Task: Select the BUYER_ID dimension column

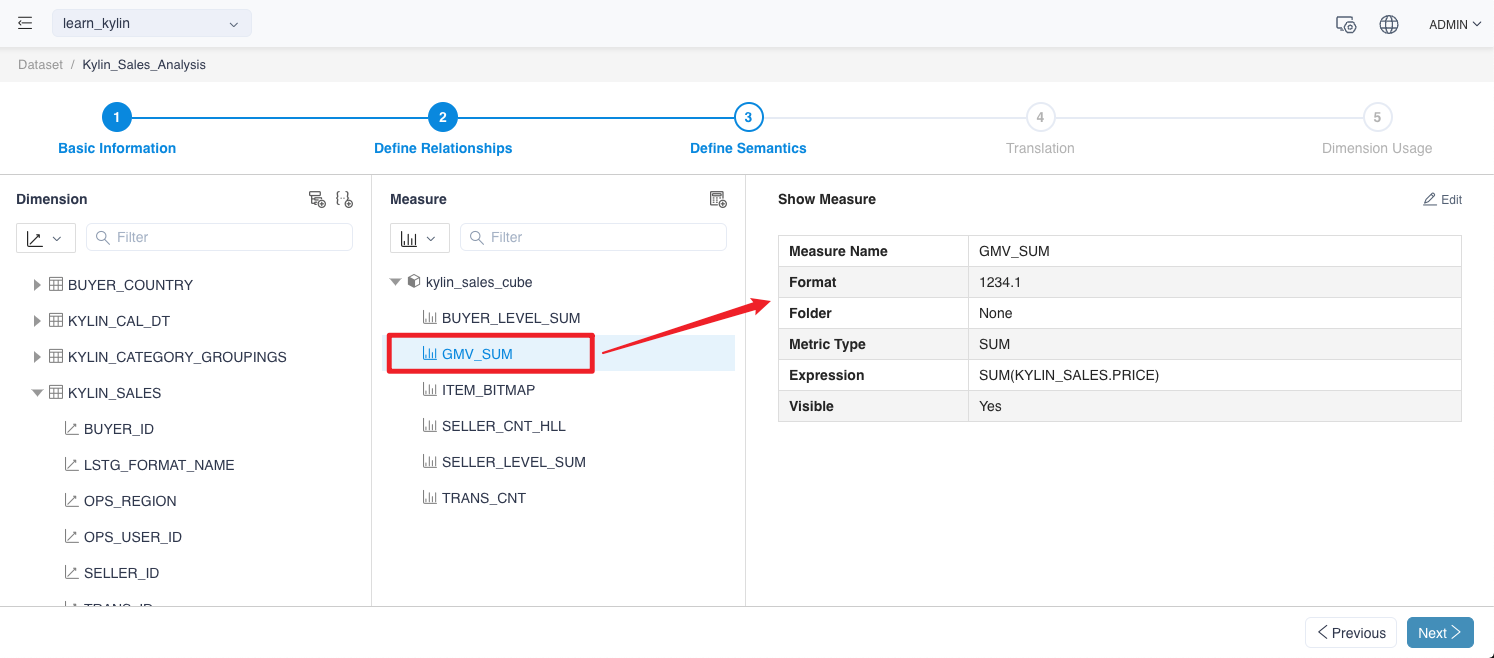Action: 118,429
